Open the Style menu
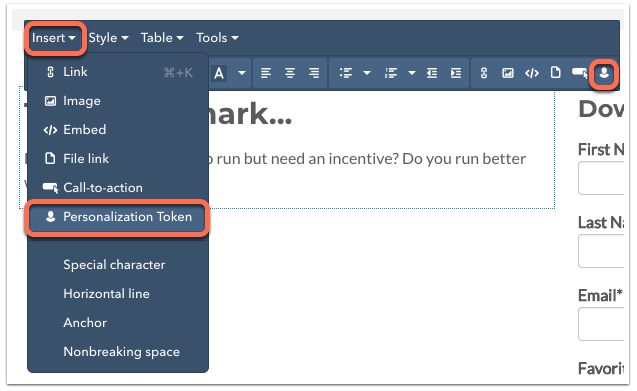Image resolution: width=637 pixels, height=391 pixels. point(108,38)
